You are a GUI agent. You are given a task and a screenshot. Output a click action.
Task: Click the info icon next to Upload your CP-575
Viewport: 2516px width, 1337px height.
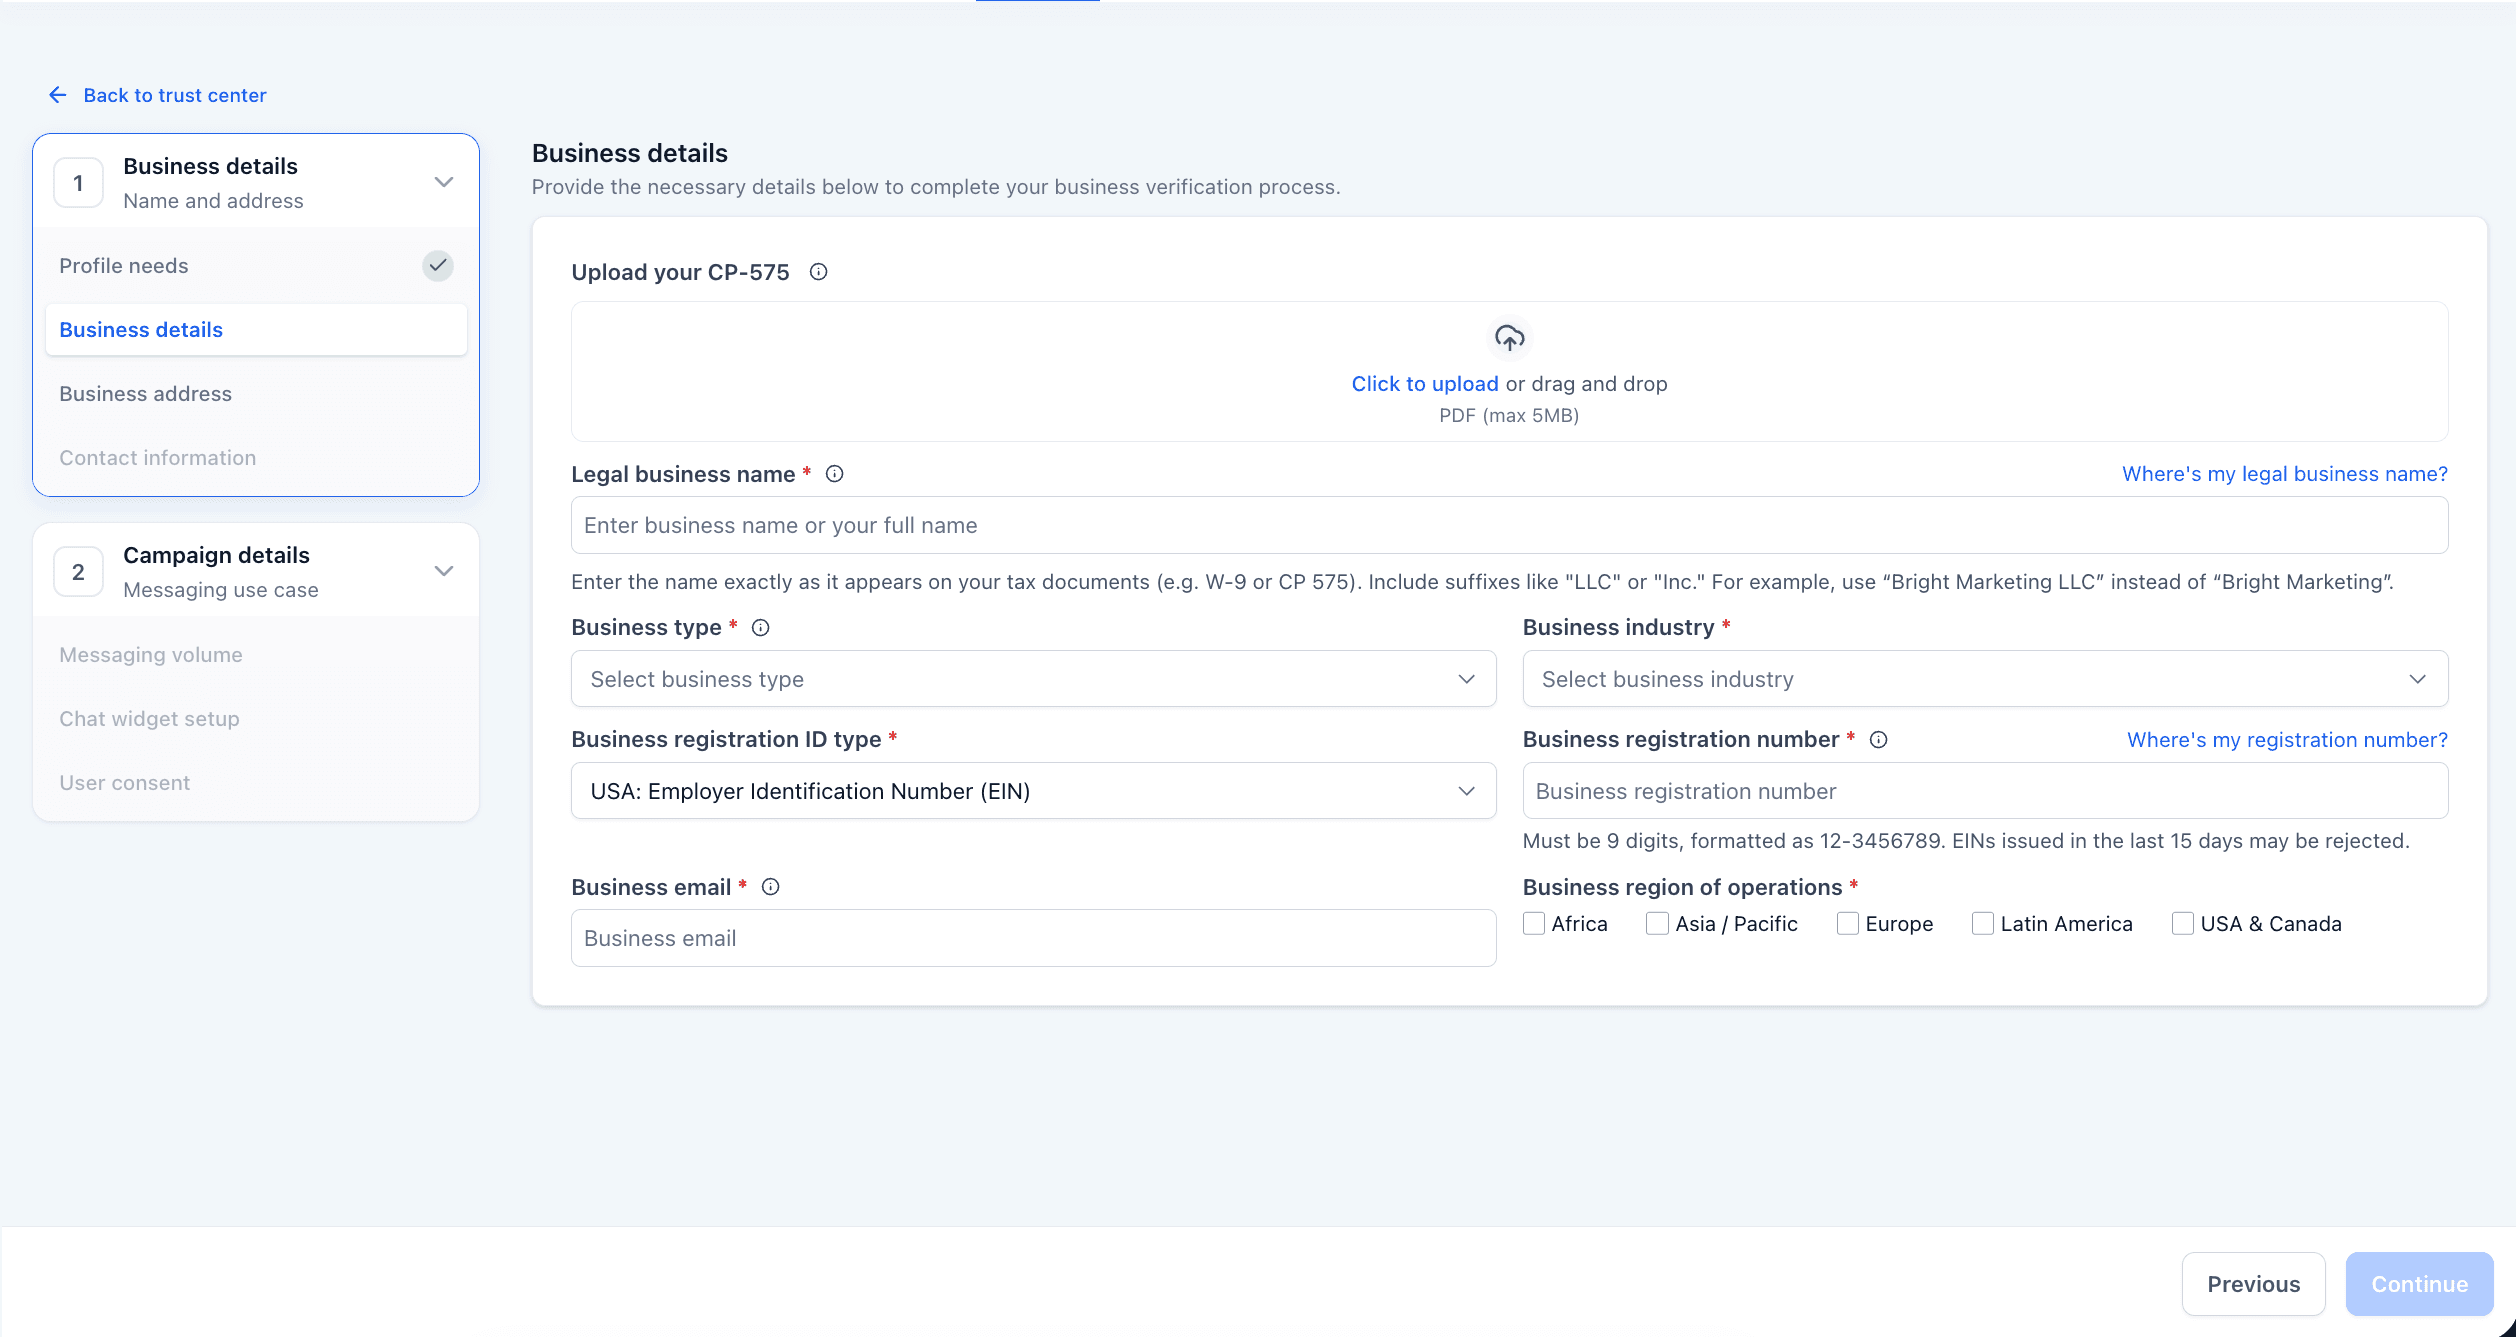[x=818, y=272]
